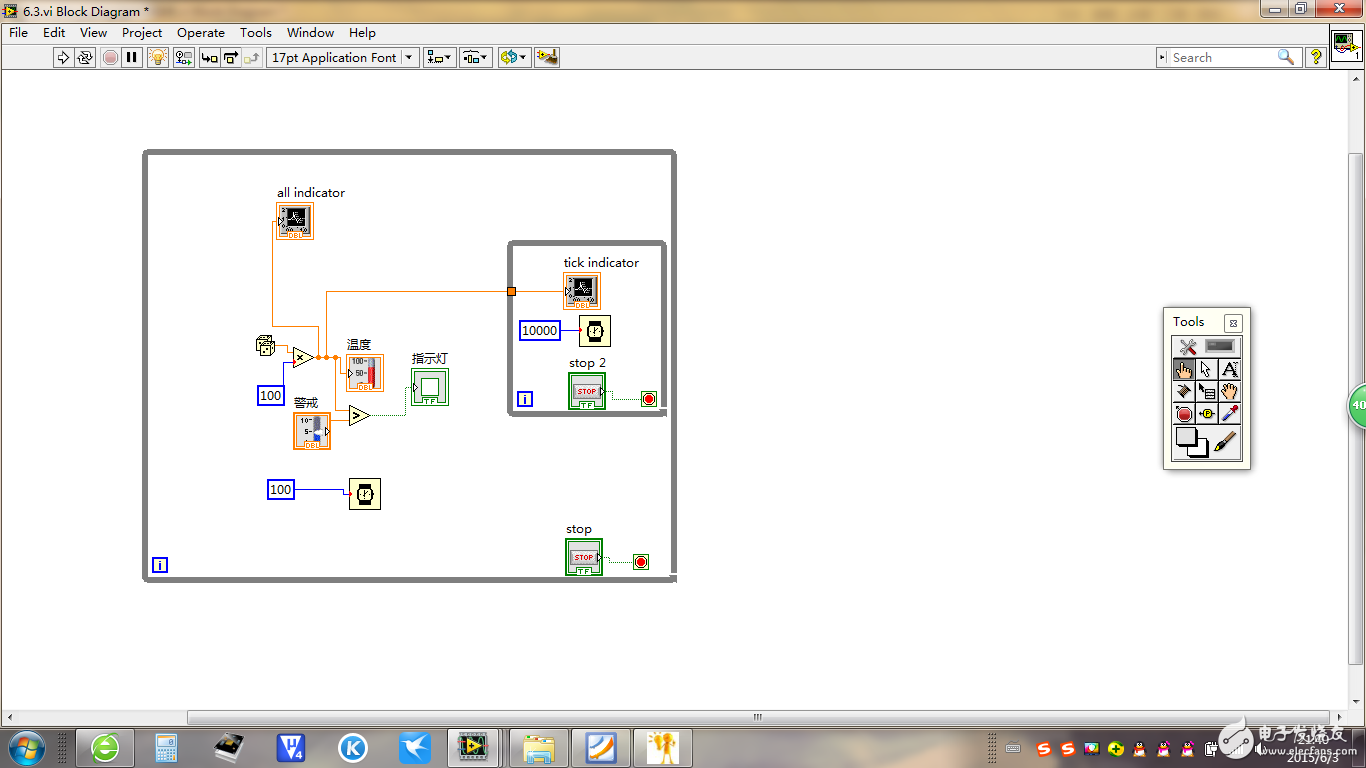Click the 温度 thermometer terminal
The image size is (1366, 768).
tap(365, 373)
